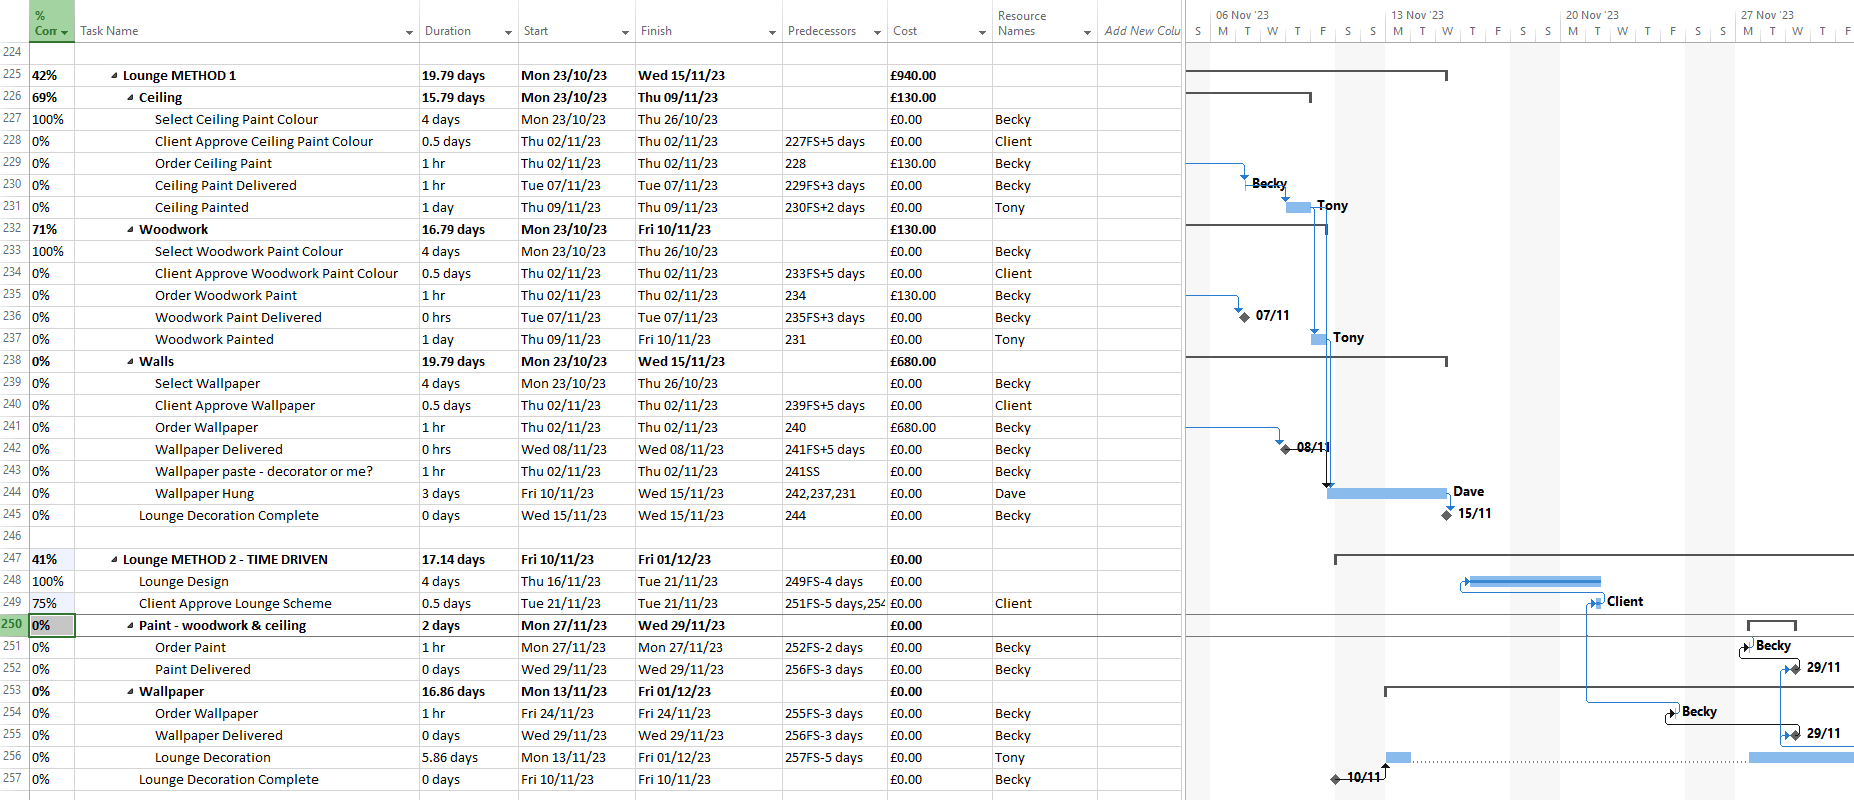Viewport: 1854px width, 800px height.
Task: Collapse the Ceiling summary task
Action: [x=130, y=98]
